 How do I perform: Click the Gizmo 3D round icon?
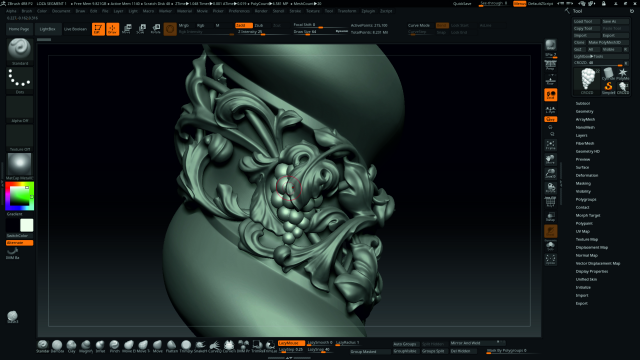[170, 29]
